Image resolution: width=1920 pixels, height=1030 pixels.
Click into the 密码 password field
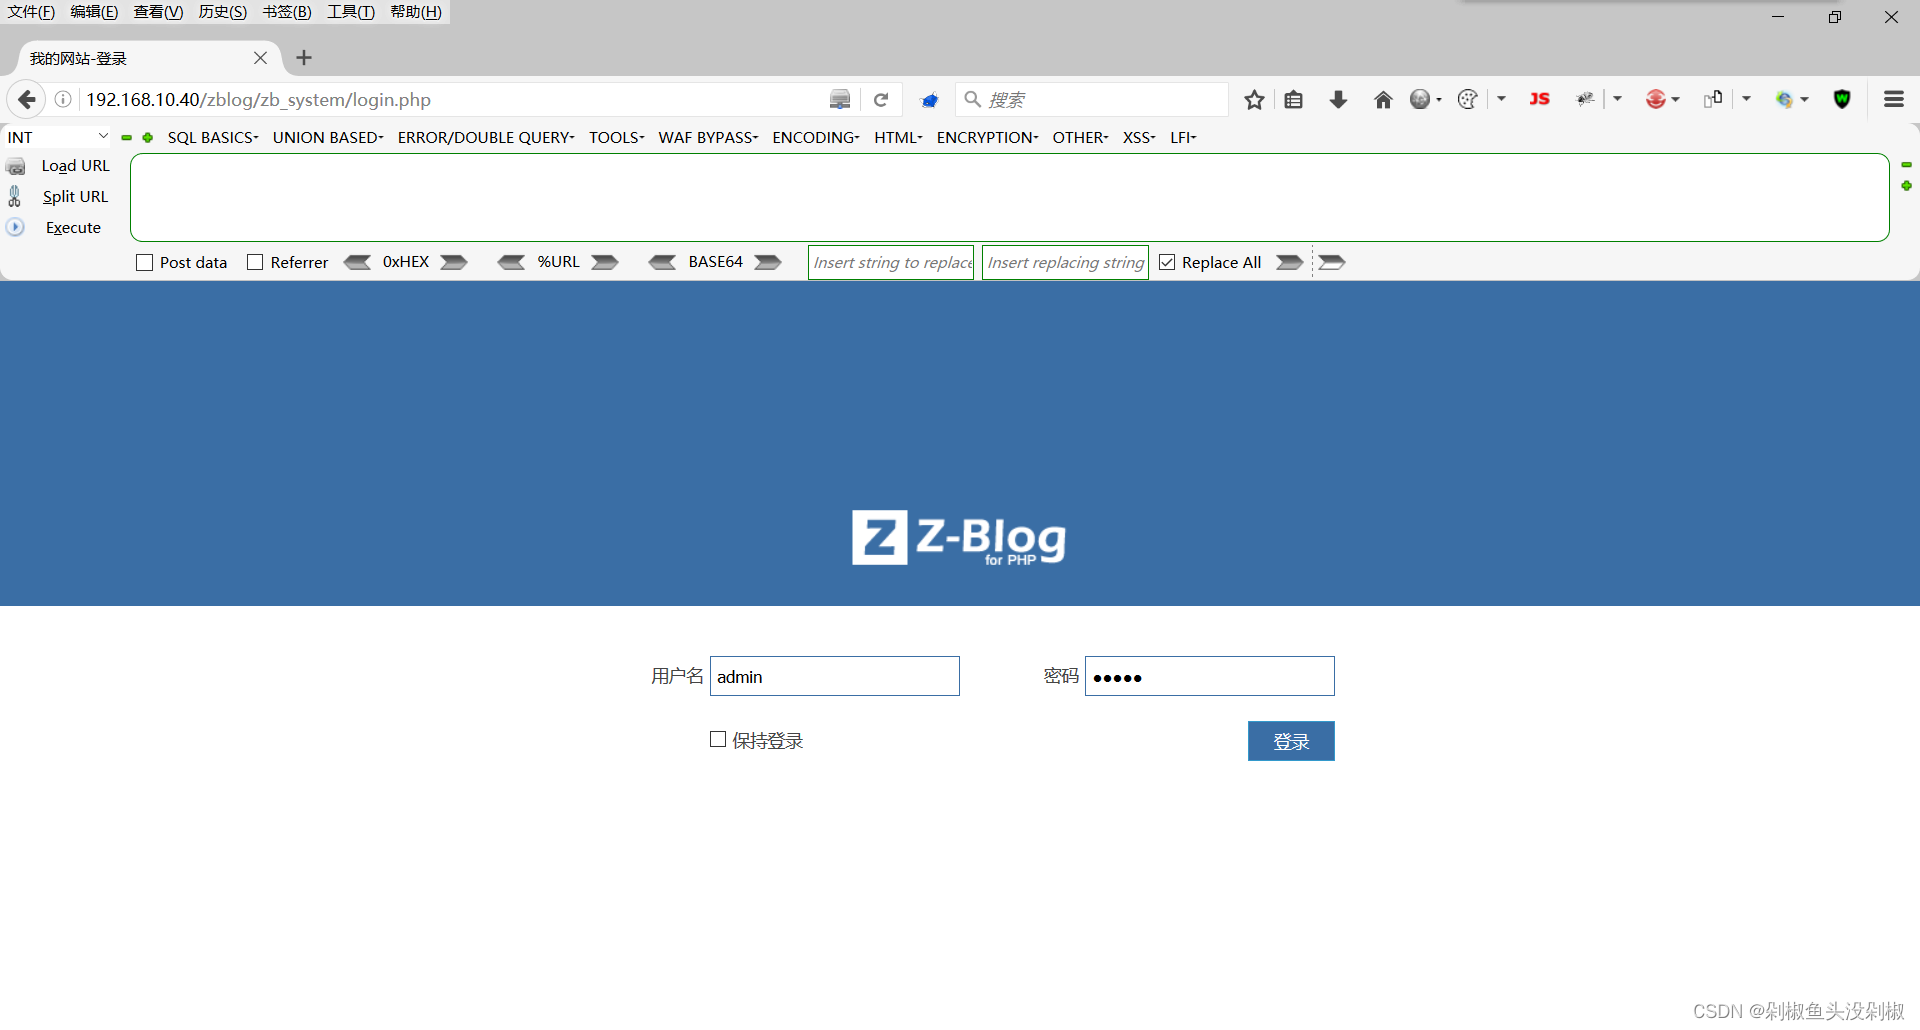coord(1210,676)
